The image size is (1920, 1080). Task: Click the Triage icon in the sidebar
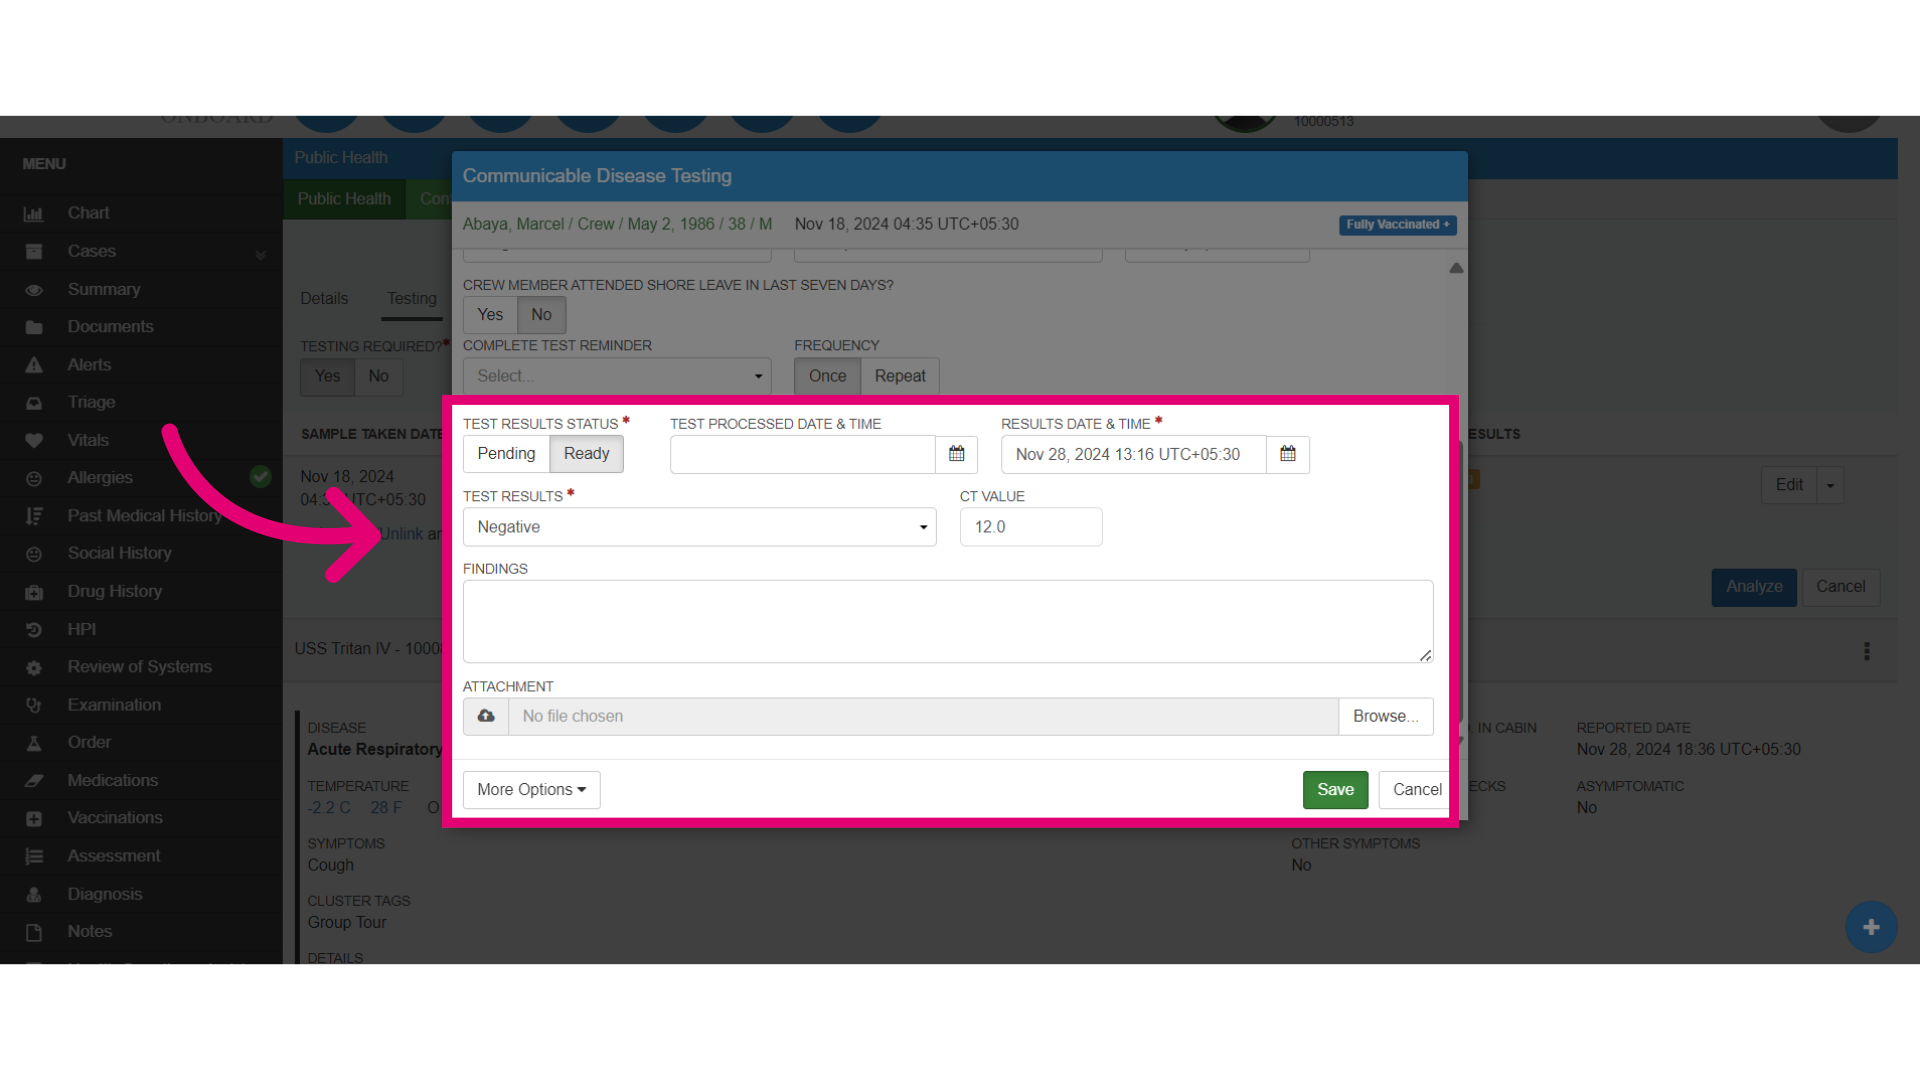[x=33, y=402]
